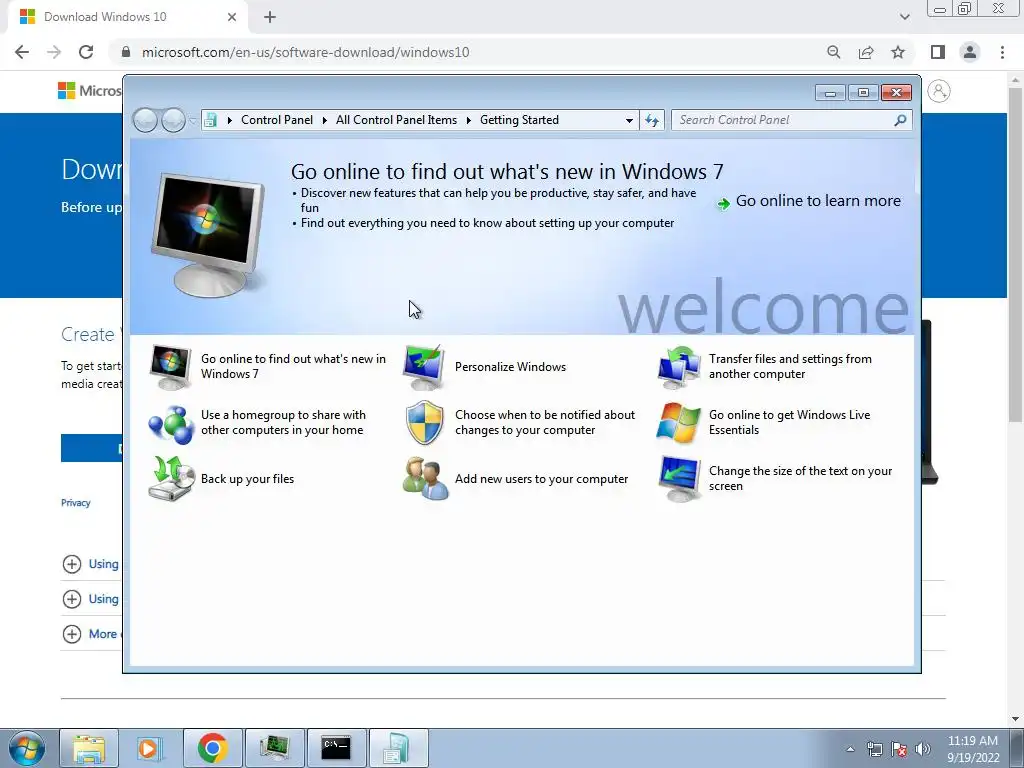Open the Change text size icon
The image size is (1024, 768).
679,479
